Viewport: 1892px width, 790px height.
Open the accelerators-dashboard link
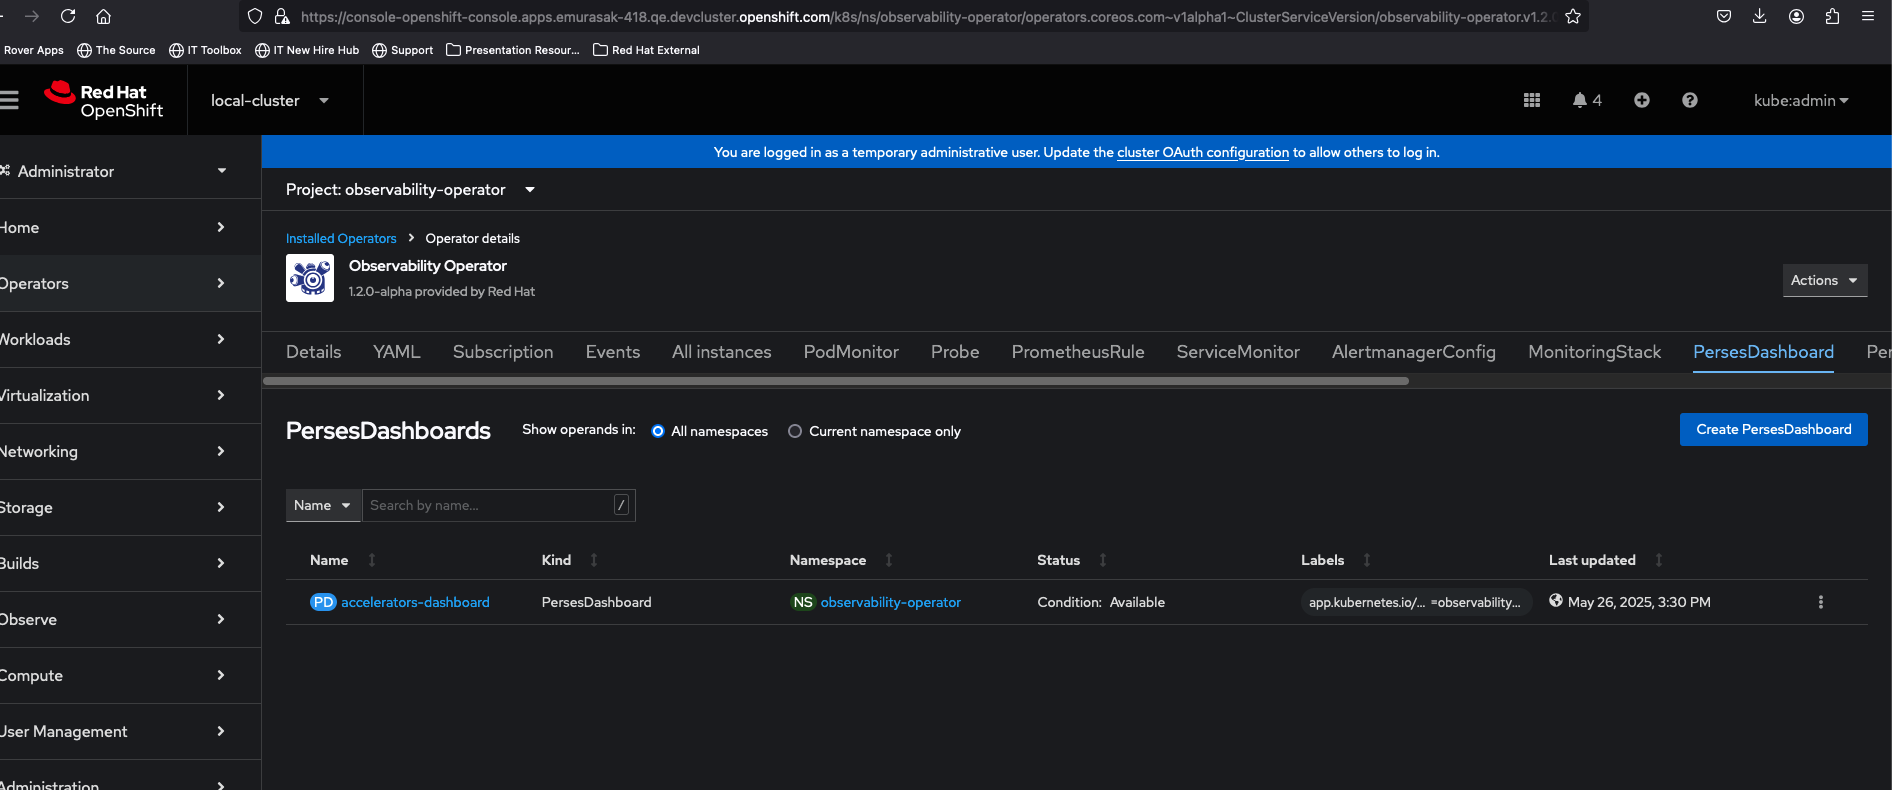(415, 602)
